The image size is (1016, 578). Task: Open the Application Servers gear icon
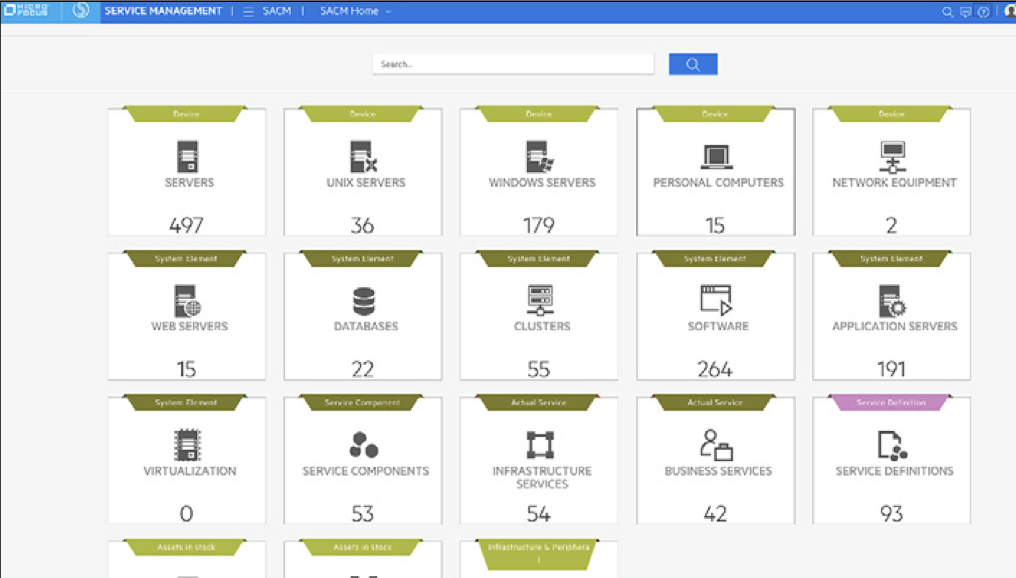tap(892, 301)
